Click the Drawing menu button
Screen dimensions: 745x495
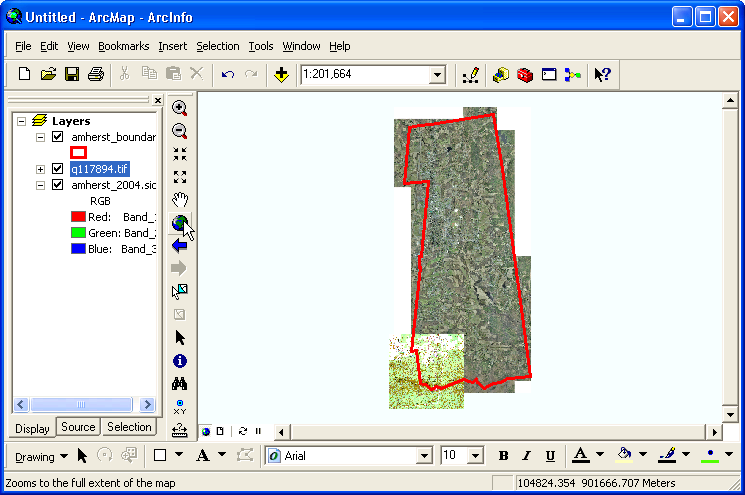click(41, 456)
